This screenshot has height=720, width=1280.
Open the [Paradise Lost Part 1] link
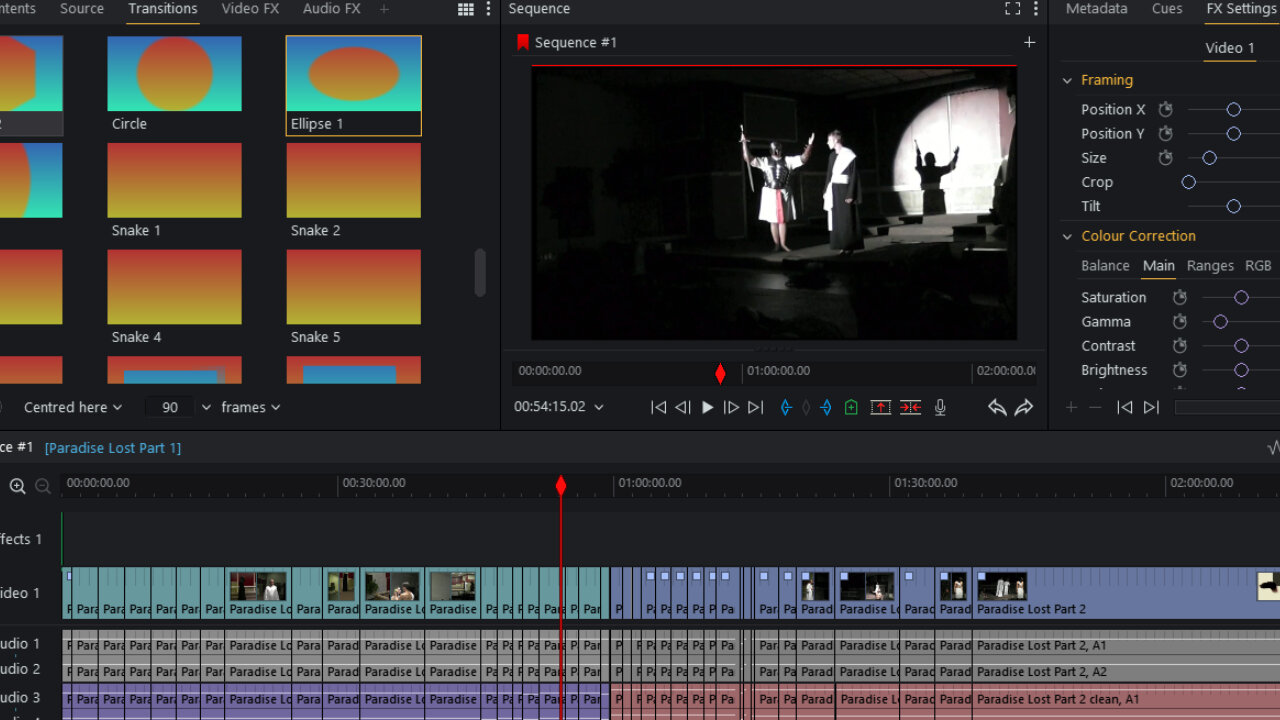(x=113, y=448)
